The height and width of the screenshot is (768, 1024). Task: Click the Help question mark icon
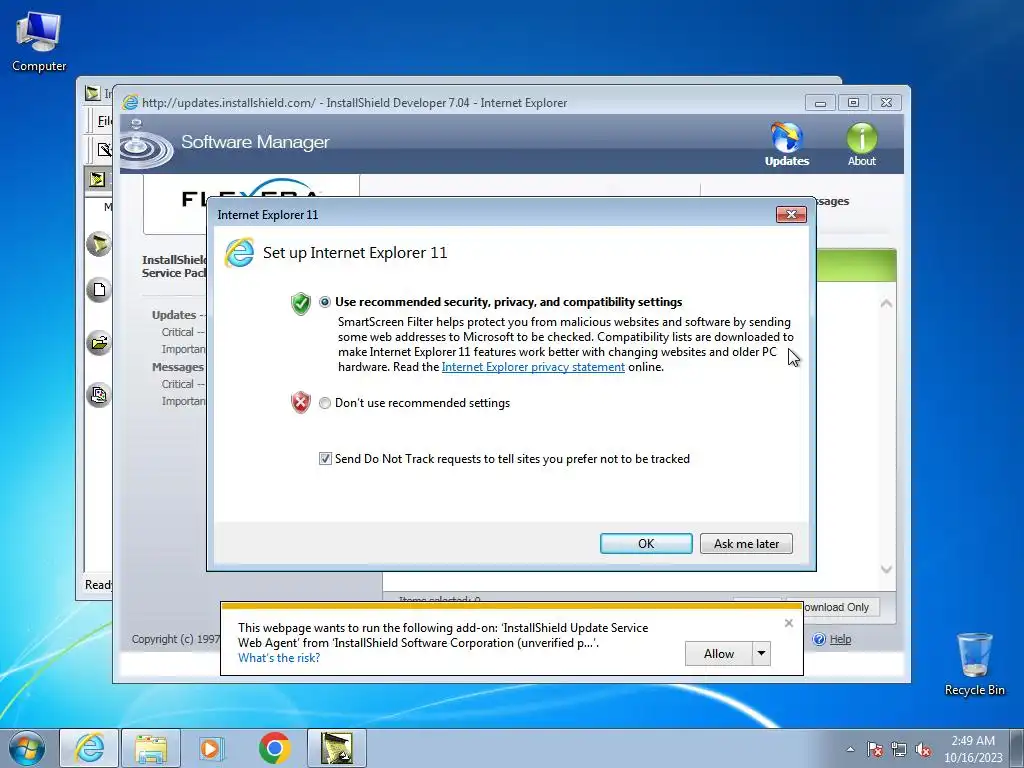819,639
